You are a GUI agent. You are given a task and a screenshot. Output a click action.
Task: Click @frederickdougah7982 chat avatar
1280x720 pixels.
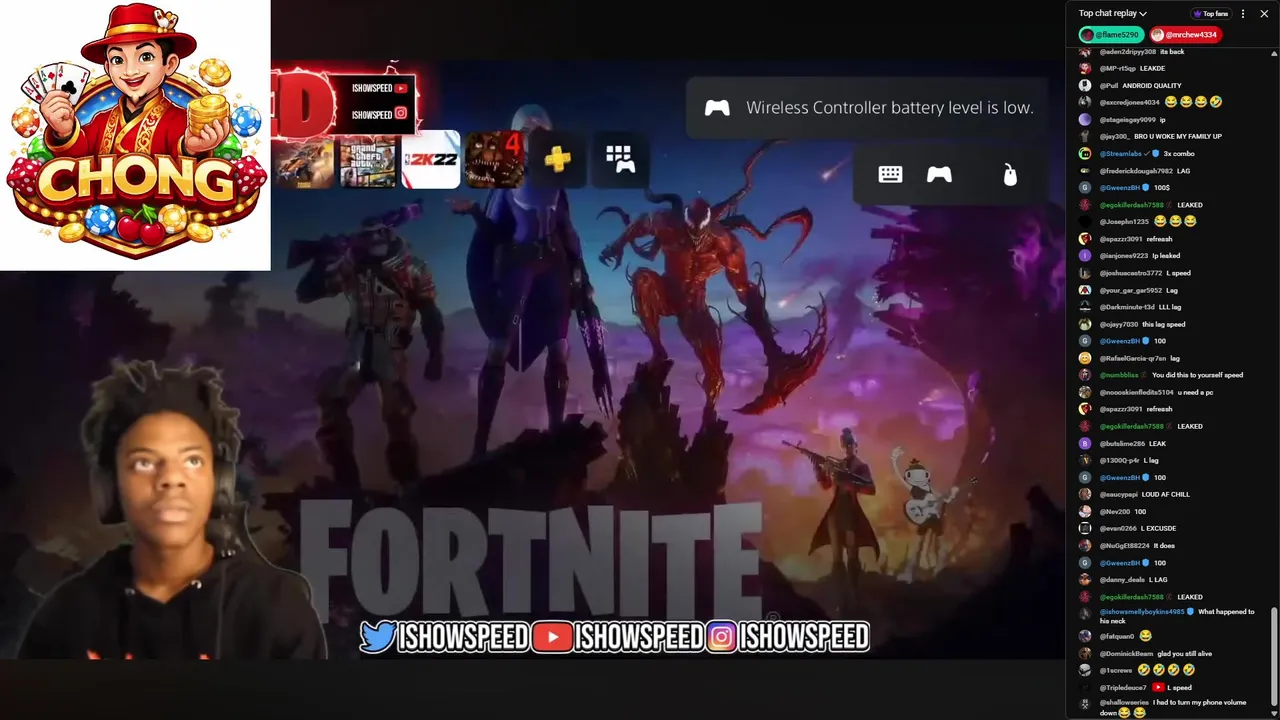coord(1085,171)
